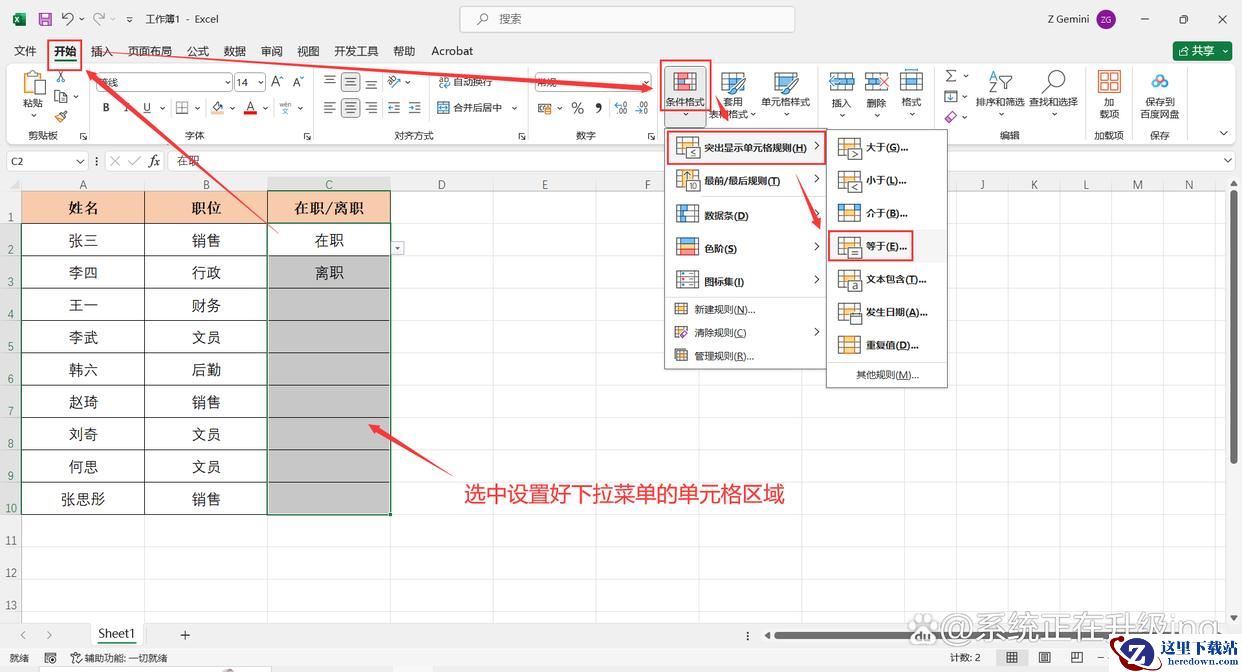Screen dimensions: 1242x672
Task: Click the Format Painter brush icon
Action: 61,117
